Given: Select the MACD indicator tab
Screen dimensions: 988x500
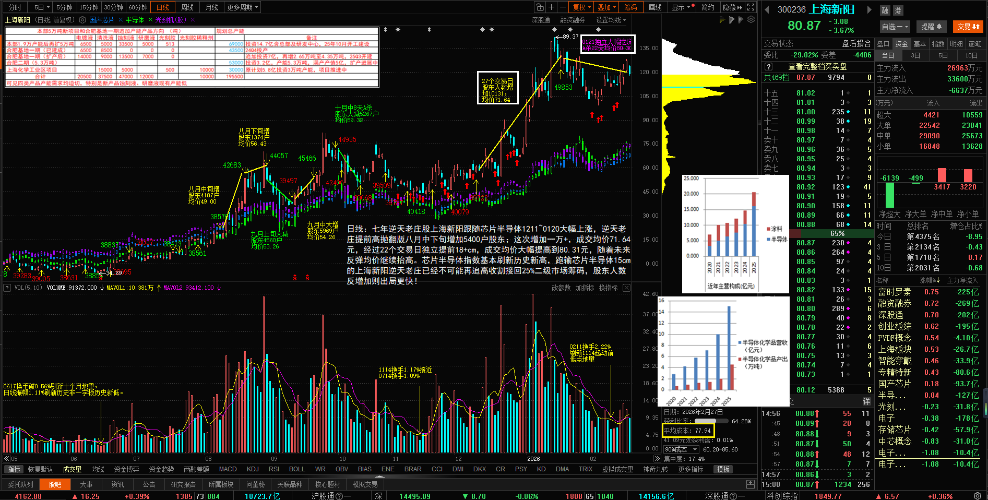Looking at the screenshot, I should (227, 469).
